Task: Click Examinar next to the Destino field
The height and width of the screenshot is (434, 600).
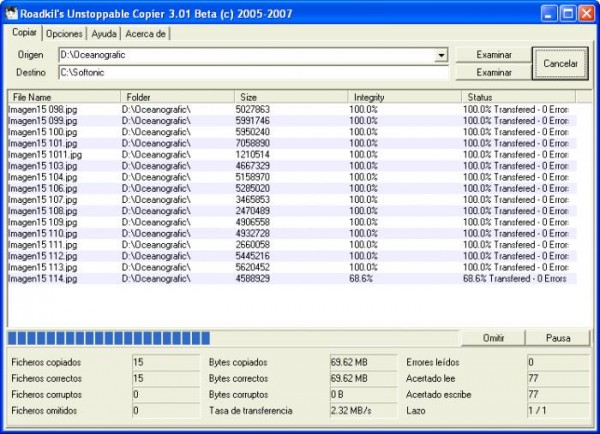Action: tap(493, 72)
